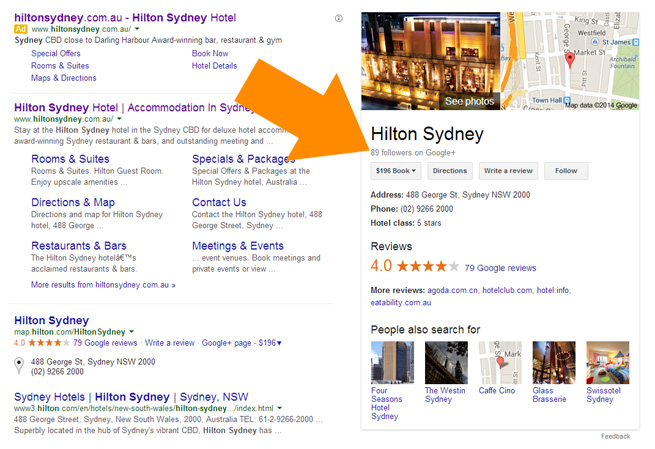
Task: Open the Restaurants & Bars sitelink
Action: 79,246
